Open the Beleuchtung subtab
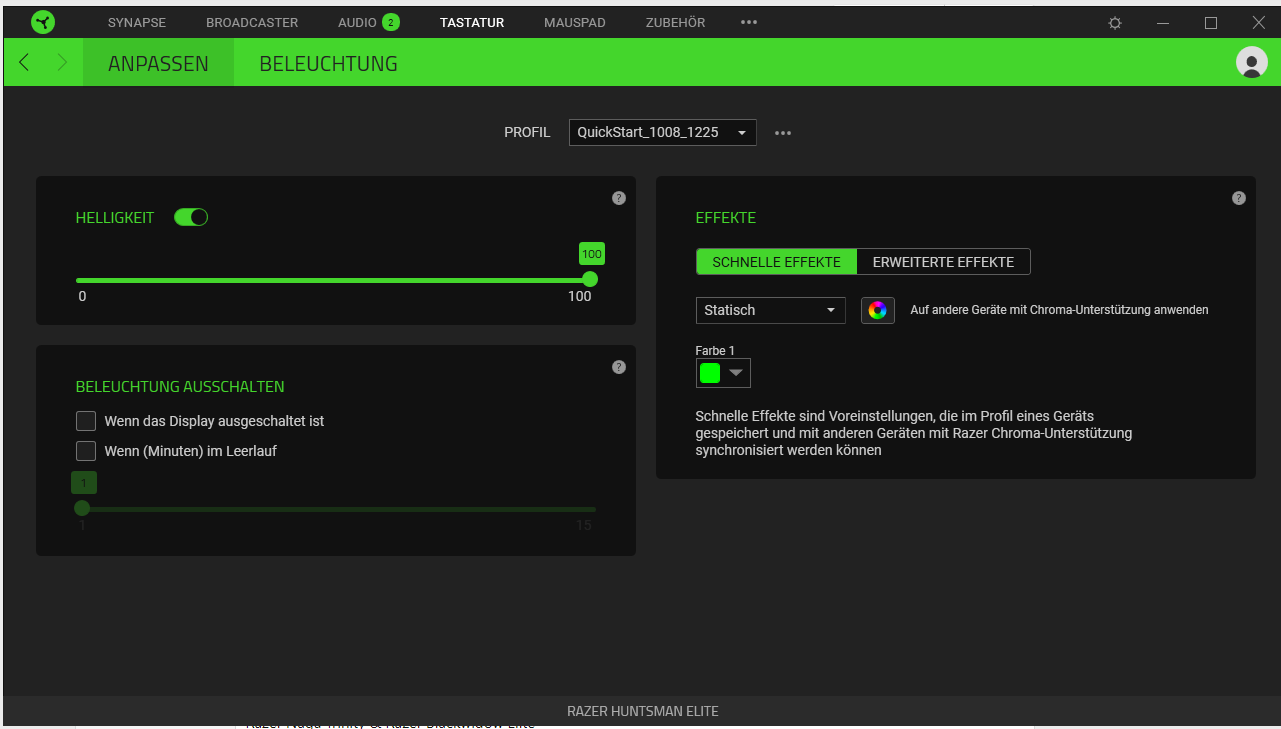 coord(328,63)
